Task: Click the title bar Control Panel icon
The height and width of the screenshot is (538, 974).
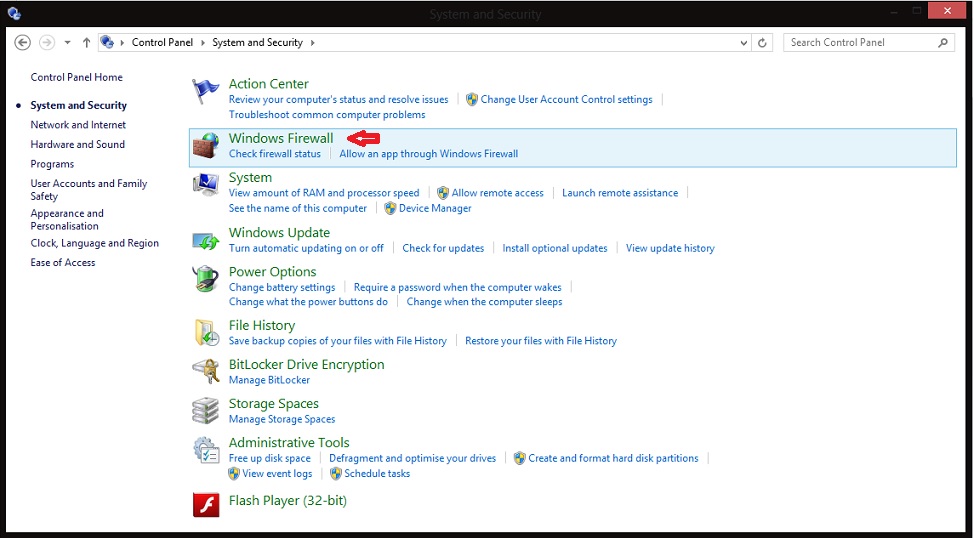Action: pyautogui.click(x=14, y=13)
